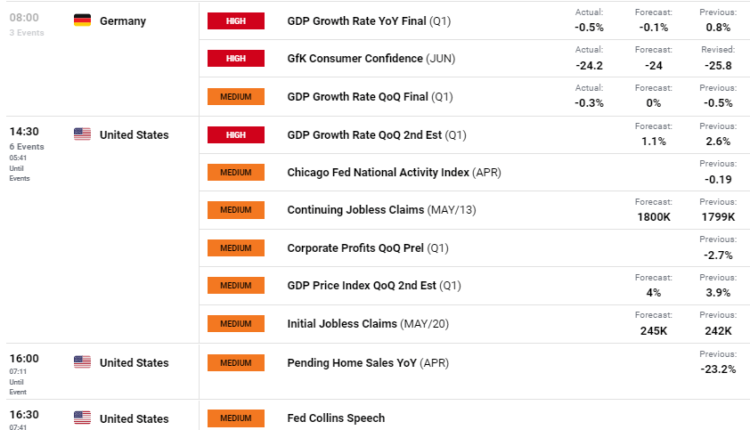Open Pending Home Sales YoY event
The height and width of the screenshot is (430, 750).
[x=350, y=362]
